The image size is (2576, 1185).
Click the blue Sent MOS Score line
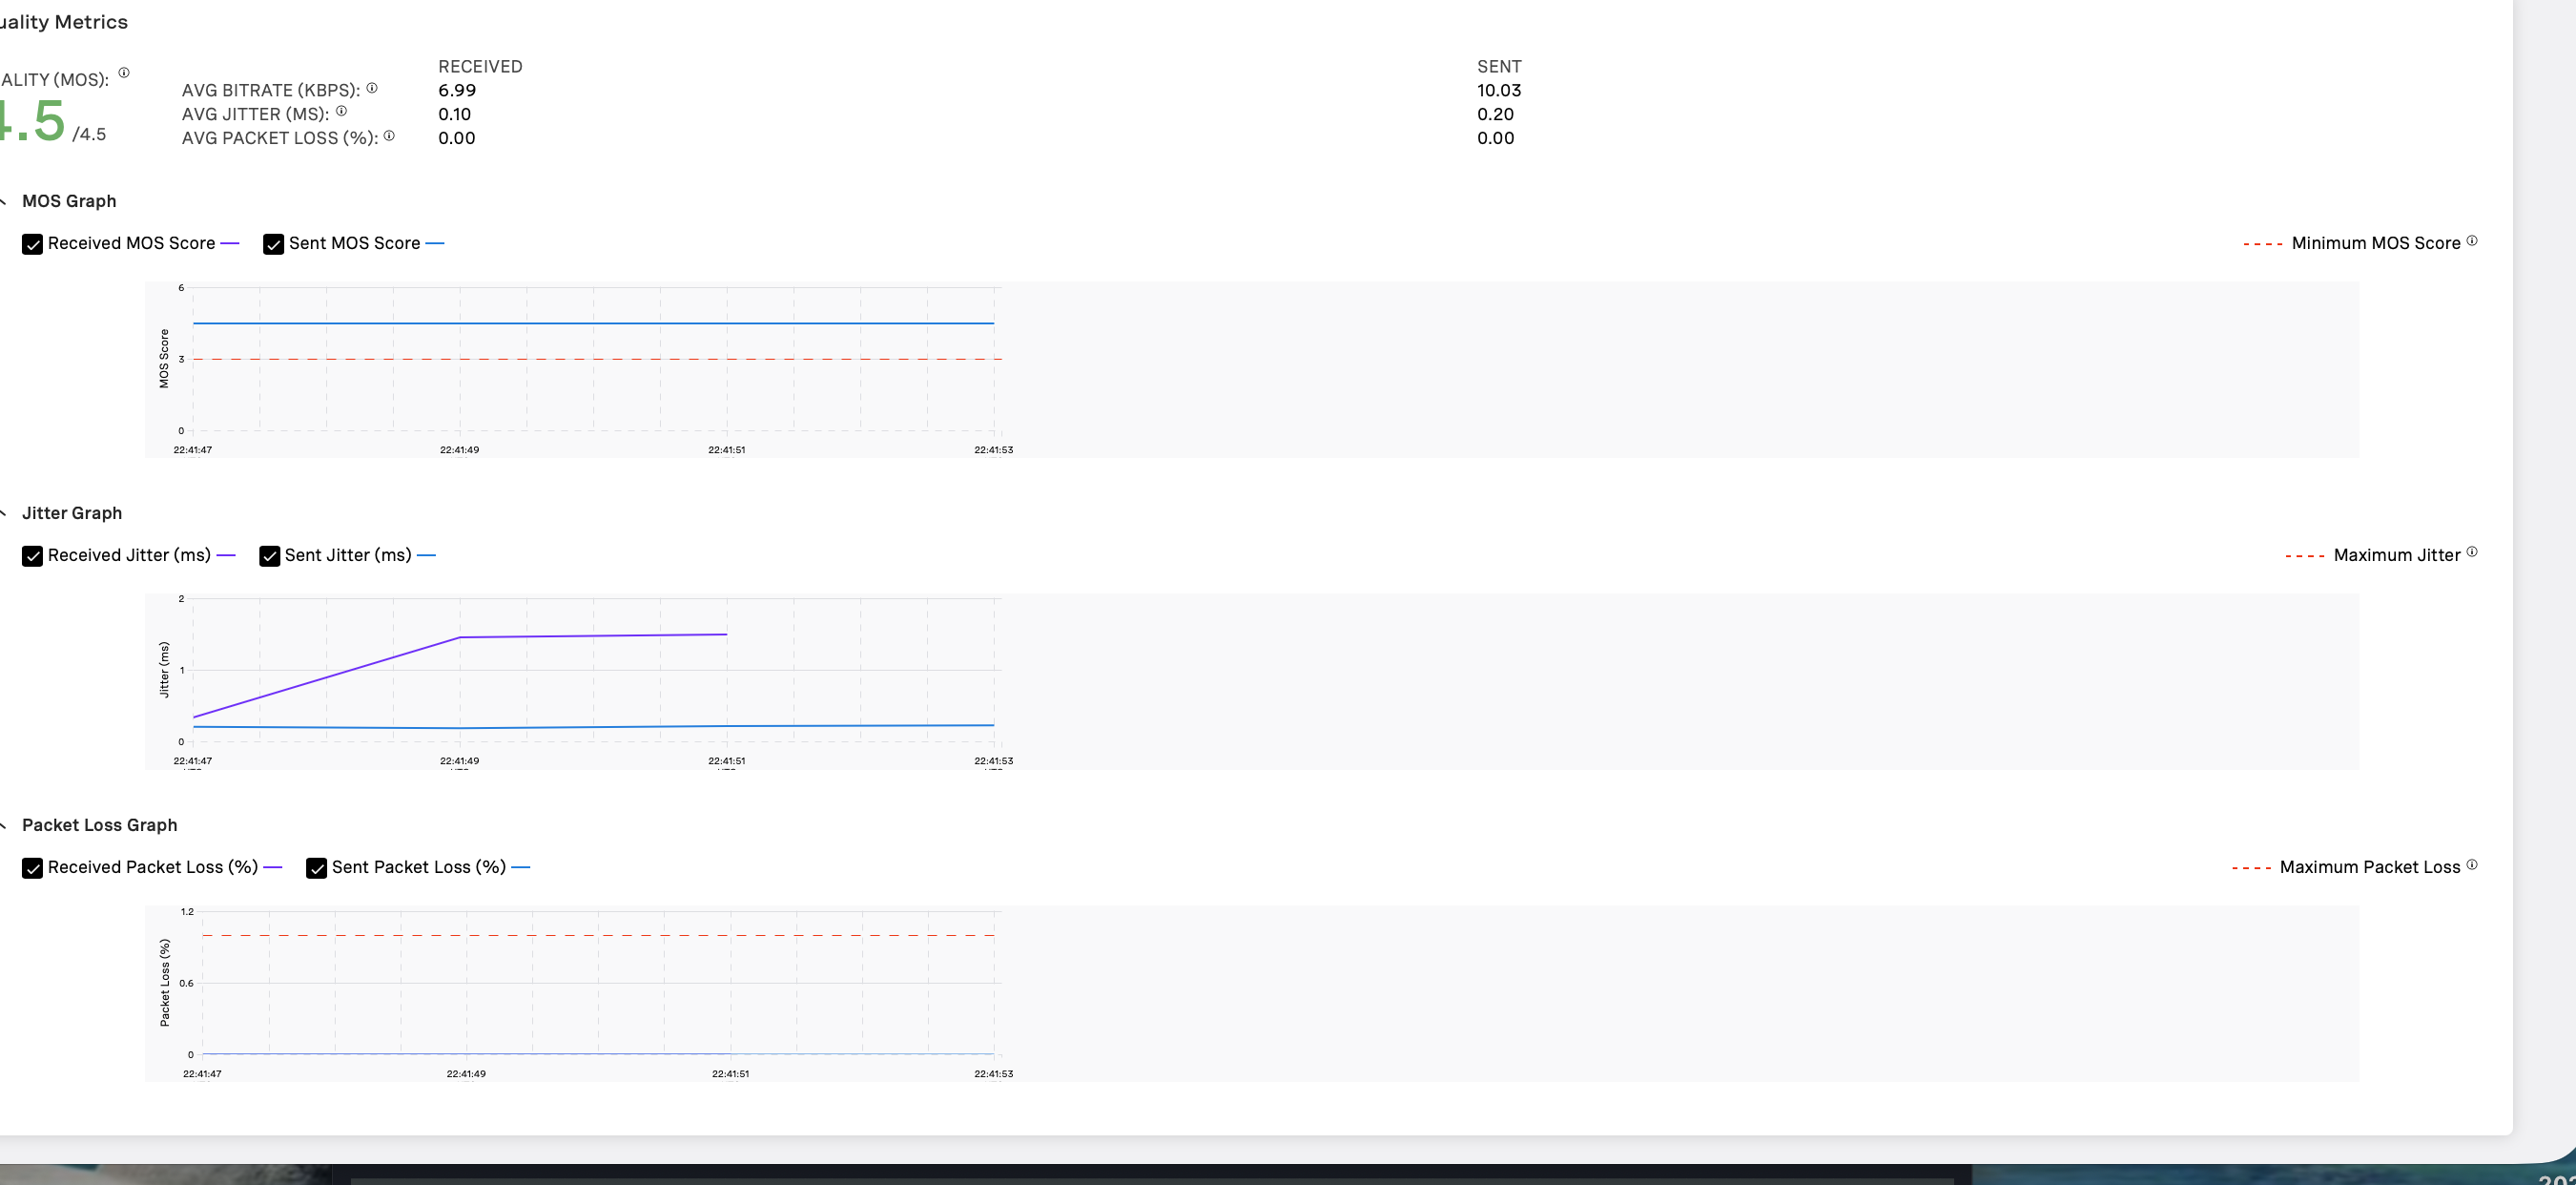click(x=593, y=323)
